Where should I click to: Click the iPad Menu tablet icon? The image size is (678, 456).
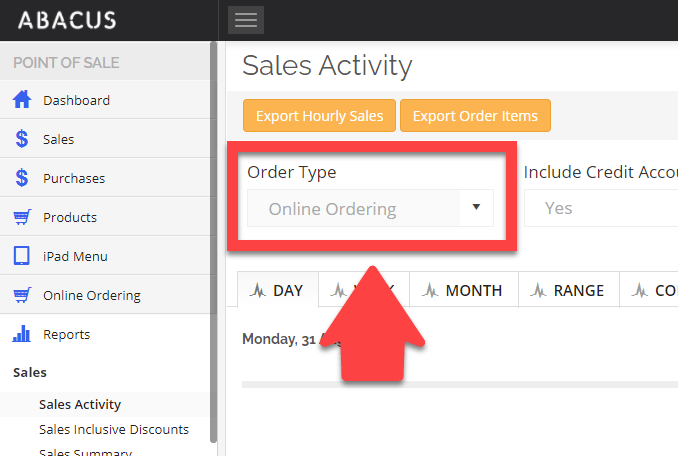click(x=21, y=256)
